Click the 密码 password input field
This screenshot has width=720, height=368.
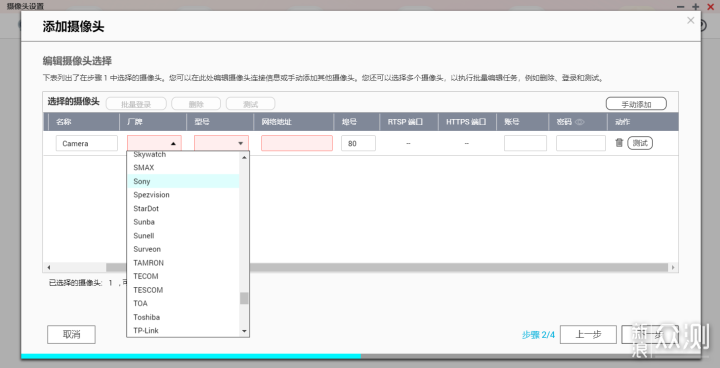581,143
